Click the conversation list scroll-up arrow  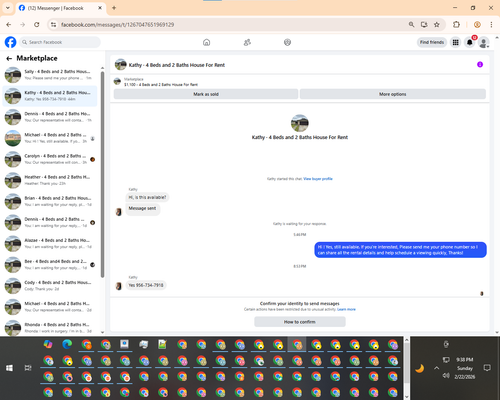[x=102, y=68]
